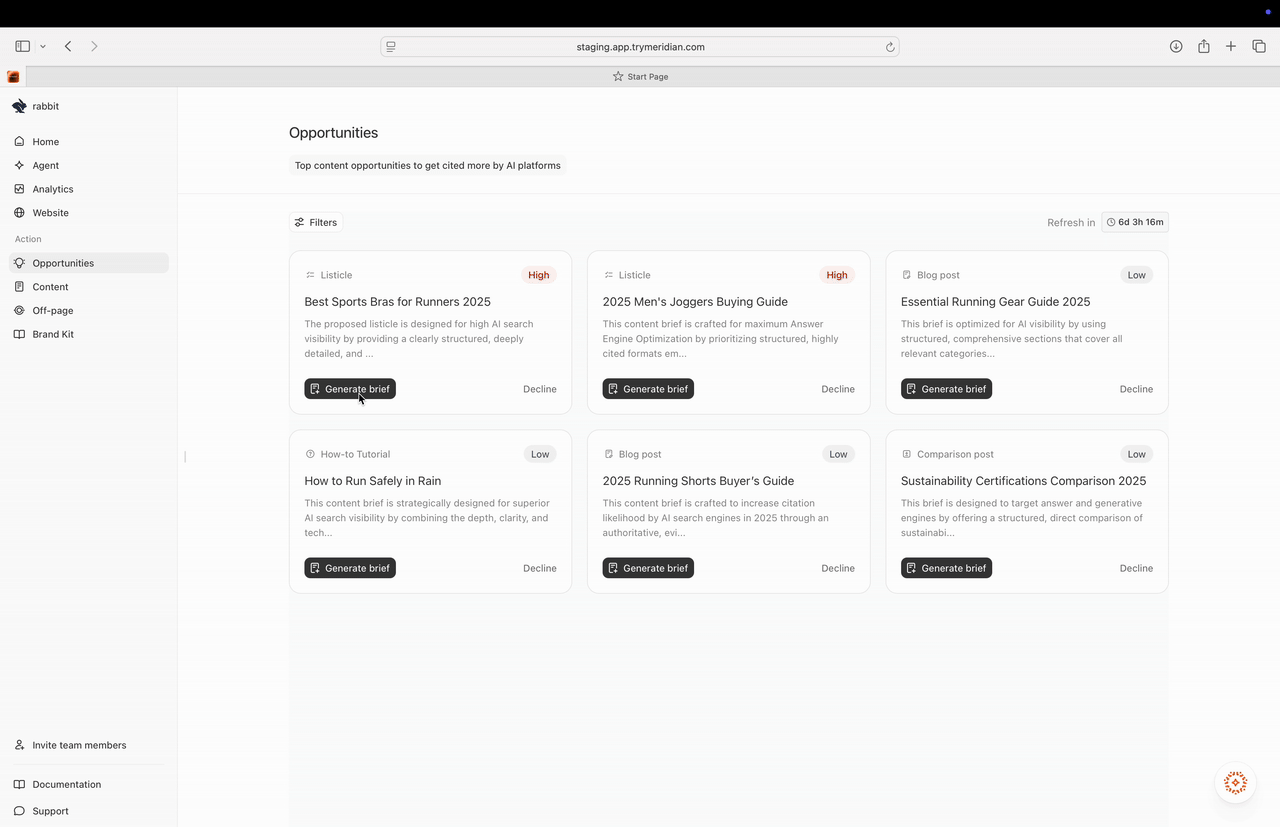1280x827 pixels.
Task: Click the 2025 Running Shorts Buyer's Guide title
Action: click(x=698, y=481)
